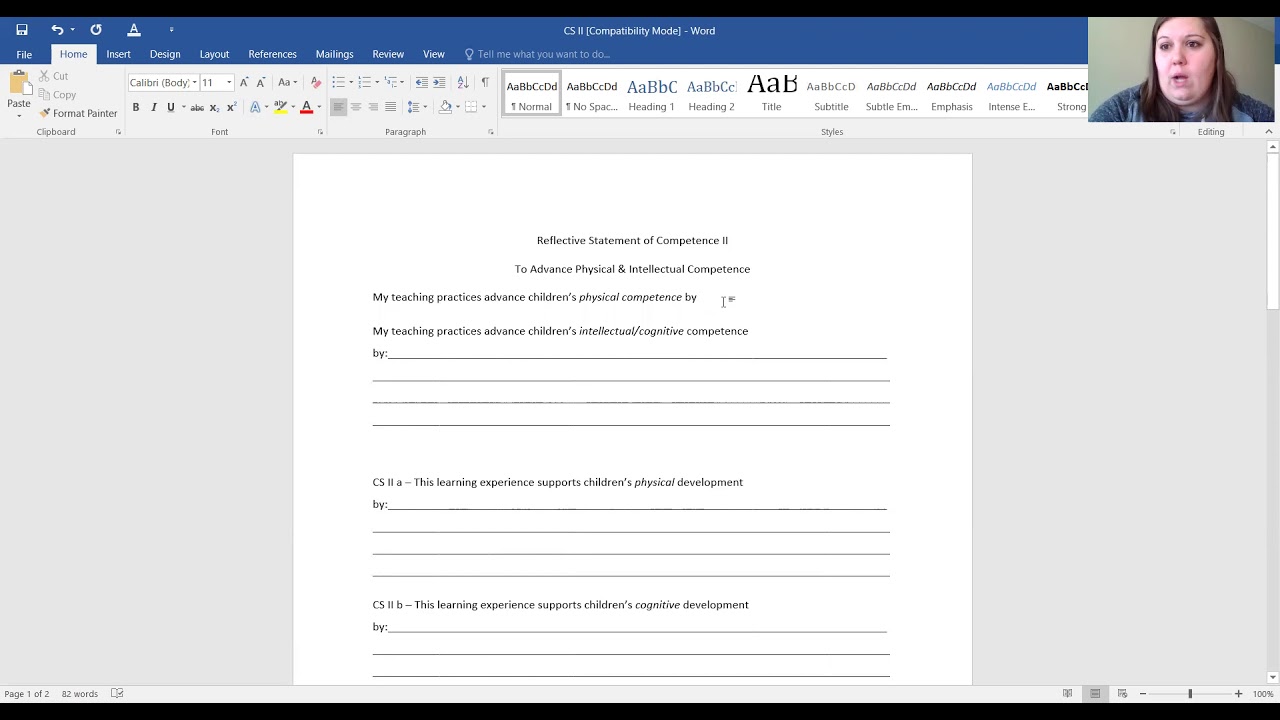Decrease paragraph indent
The image size is (1280, 720).
tap(421, 82)
